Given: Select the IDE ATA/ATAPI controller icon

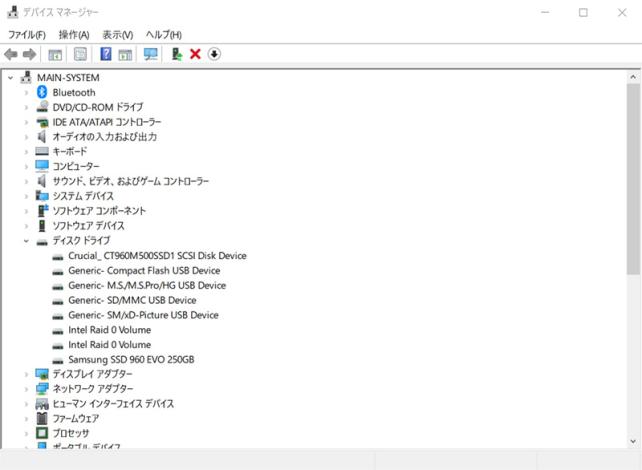Looking at the screenshot, I should 42,122.
